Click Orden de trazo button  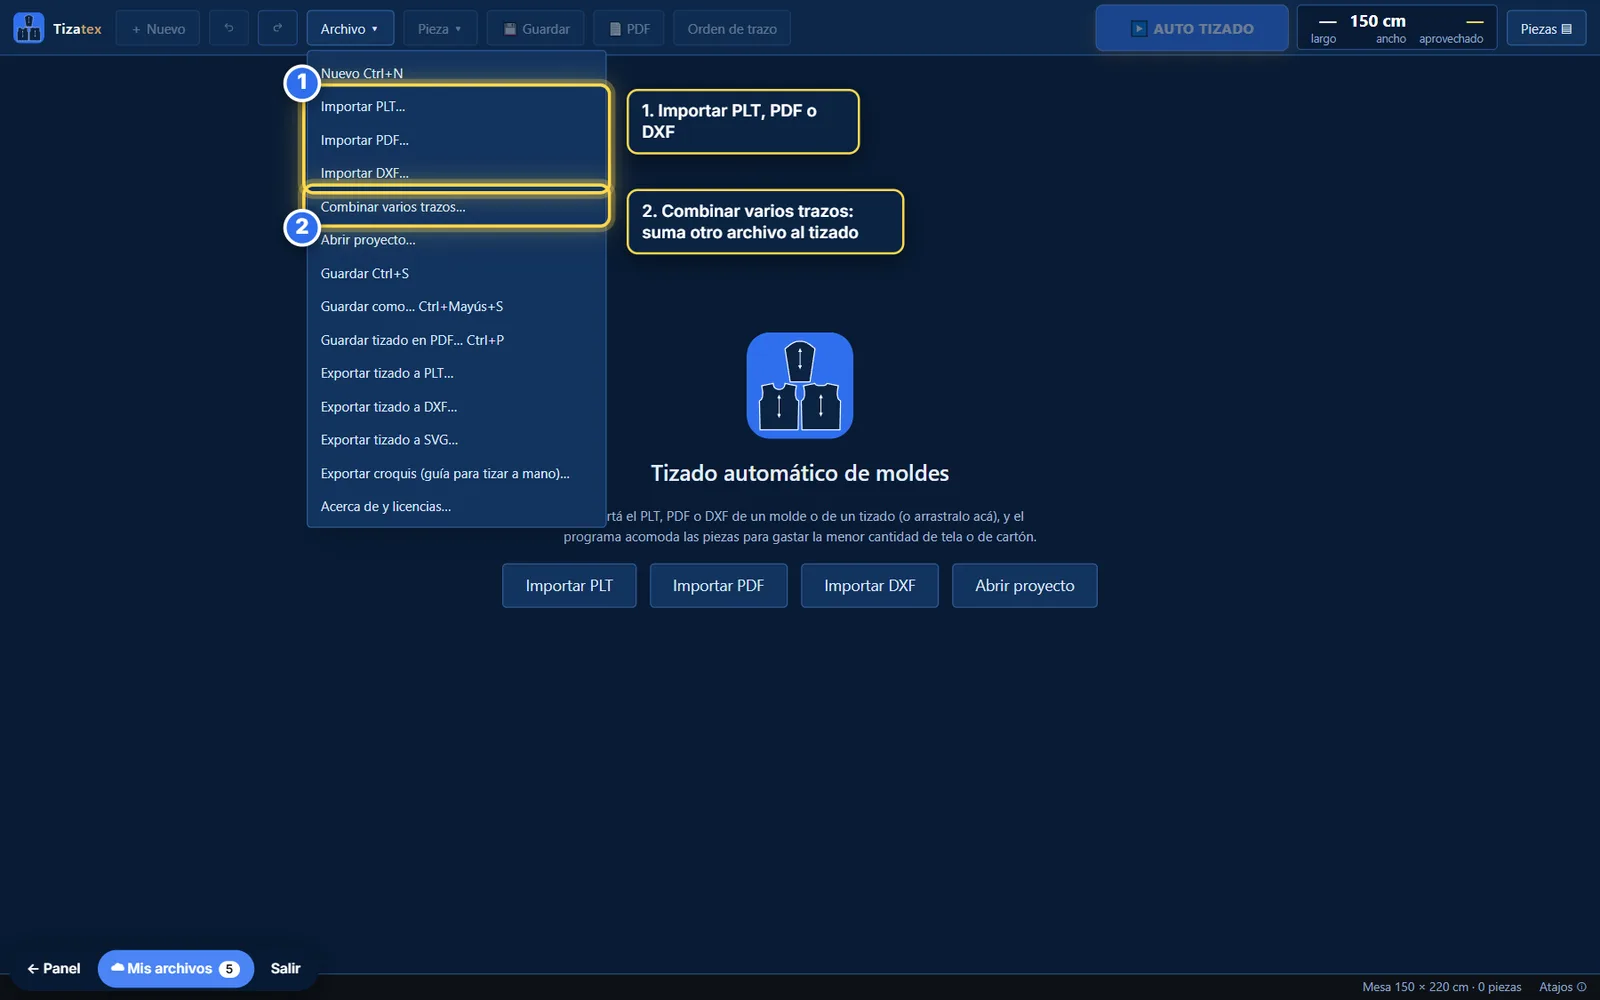[732, 29]
